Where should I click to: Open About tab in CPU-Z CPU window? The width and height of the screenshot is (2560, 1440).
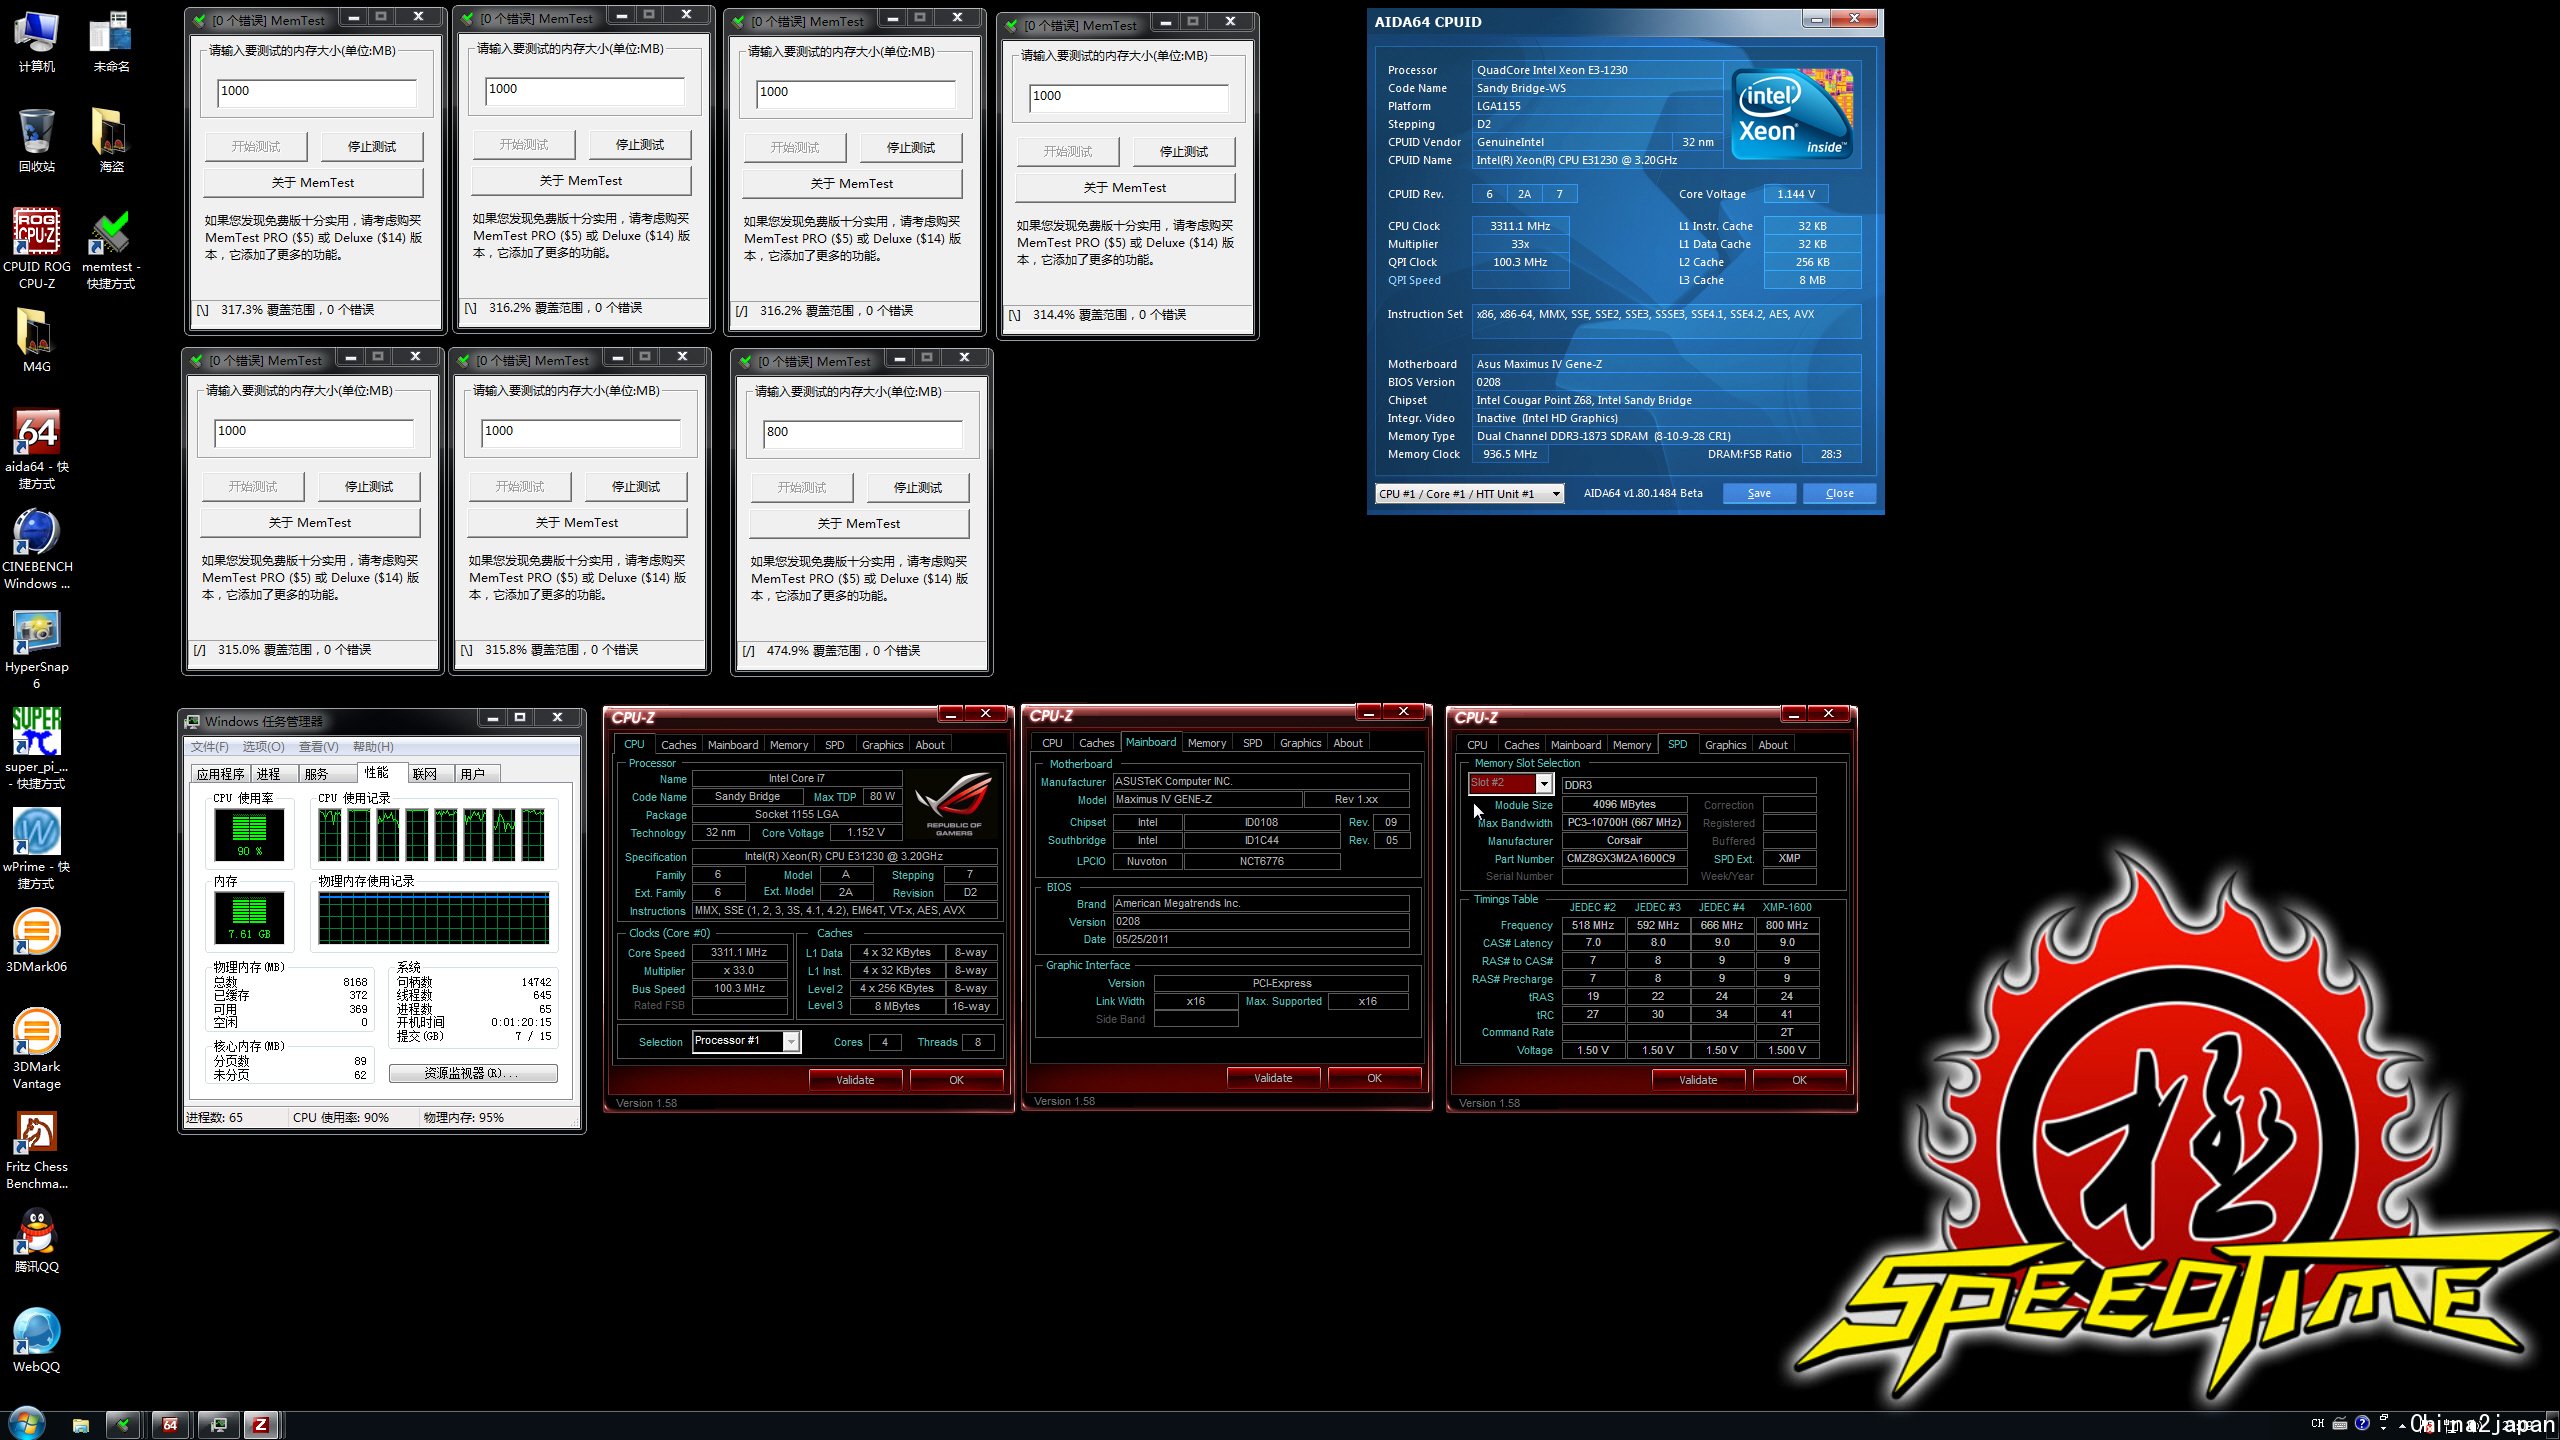pyautogui.click(x=929, y=745)
